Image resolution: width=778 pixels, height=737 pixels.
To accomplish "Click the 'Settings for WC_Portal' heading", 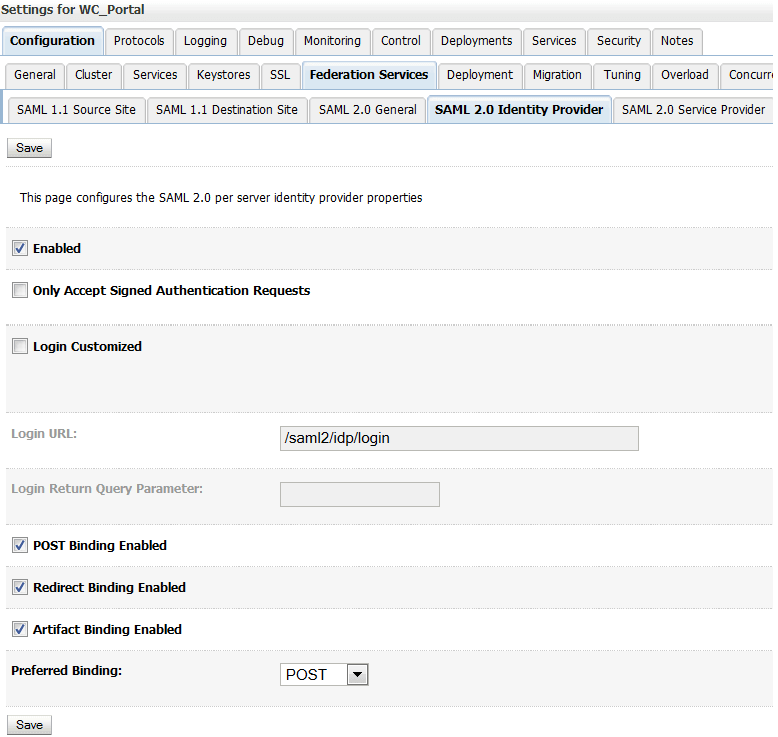I will (x=72, y=10).
